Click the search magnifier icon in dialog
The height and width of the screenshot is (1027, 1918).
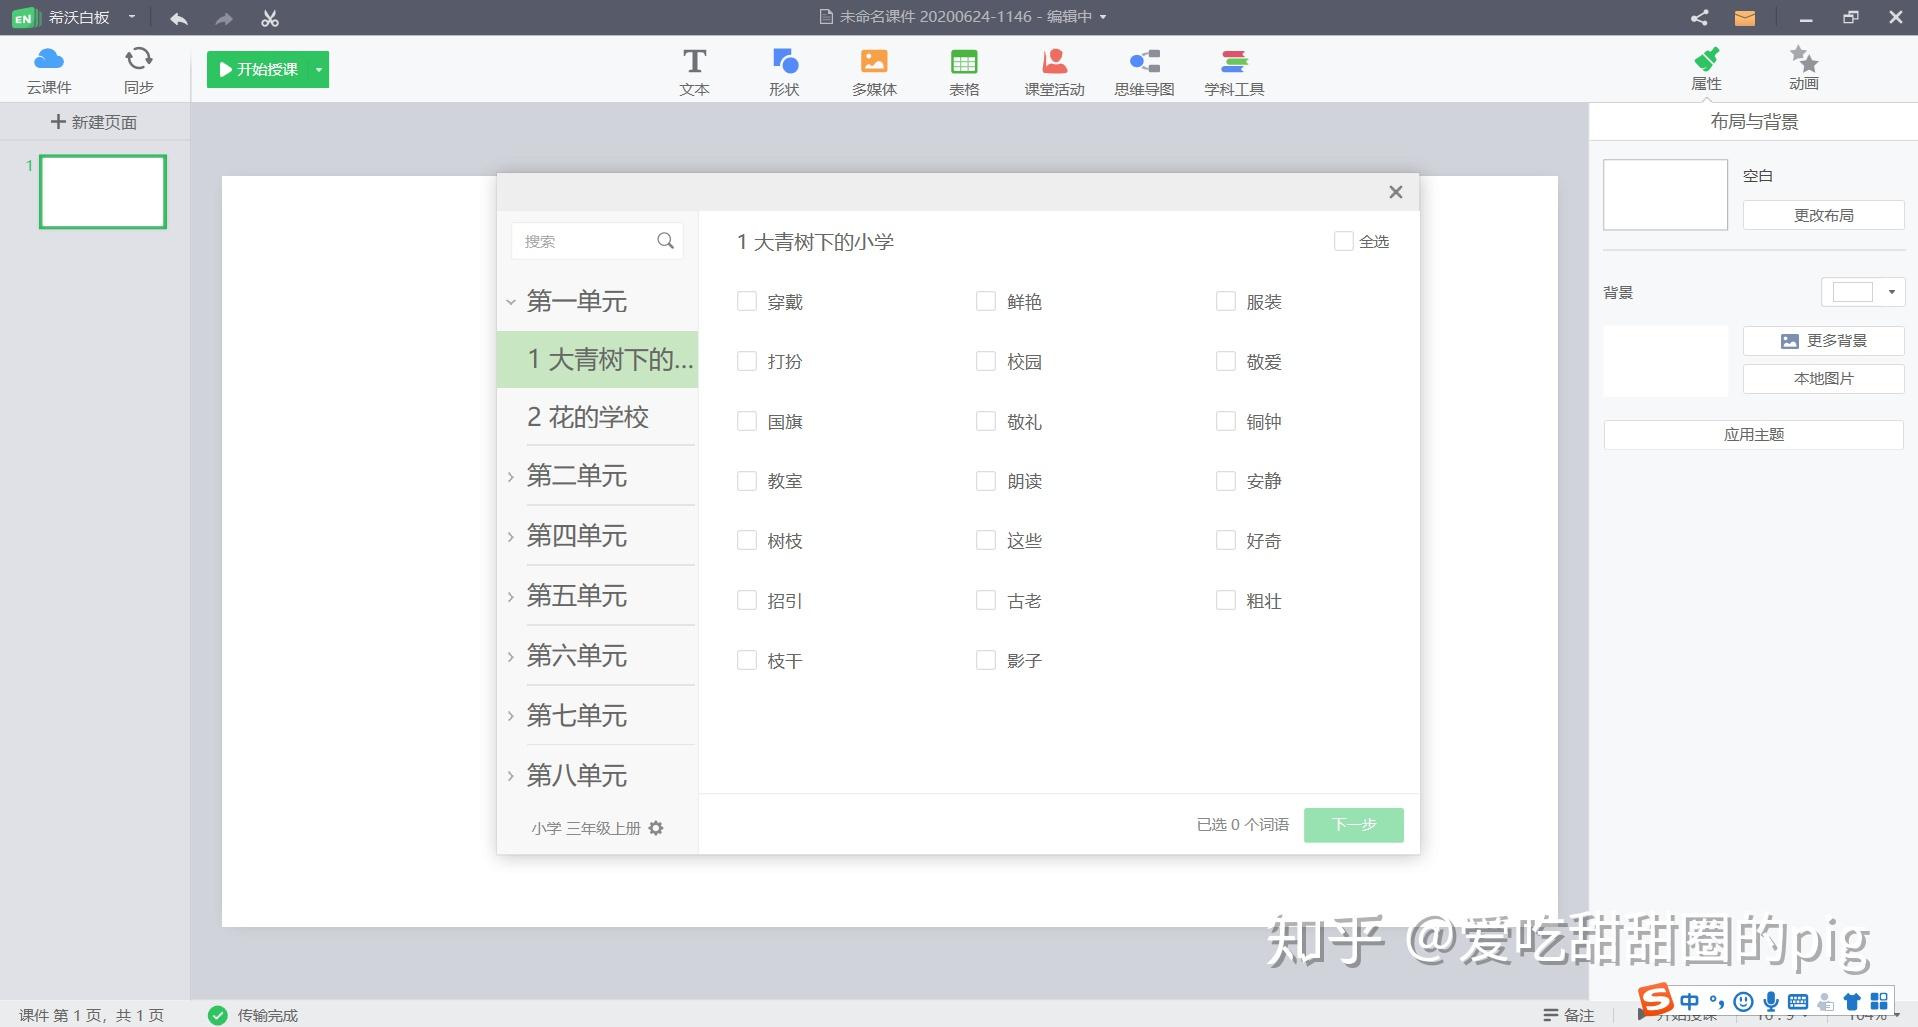666,240
